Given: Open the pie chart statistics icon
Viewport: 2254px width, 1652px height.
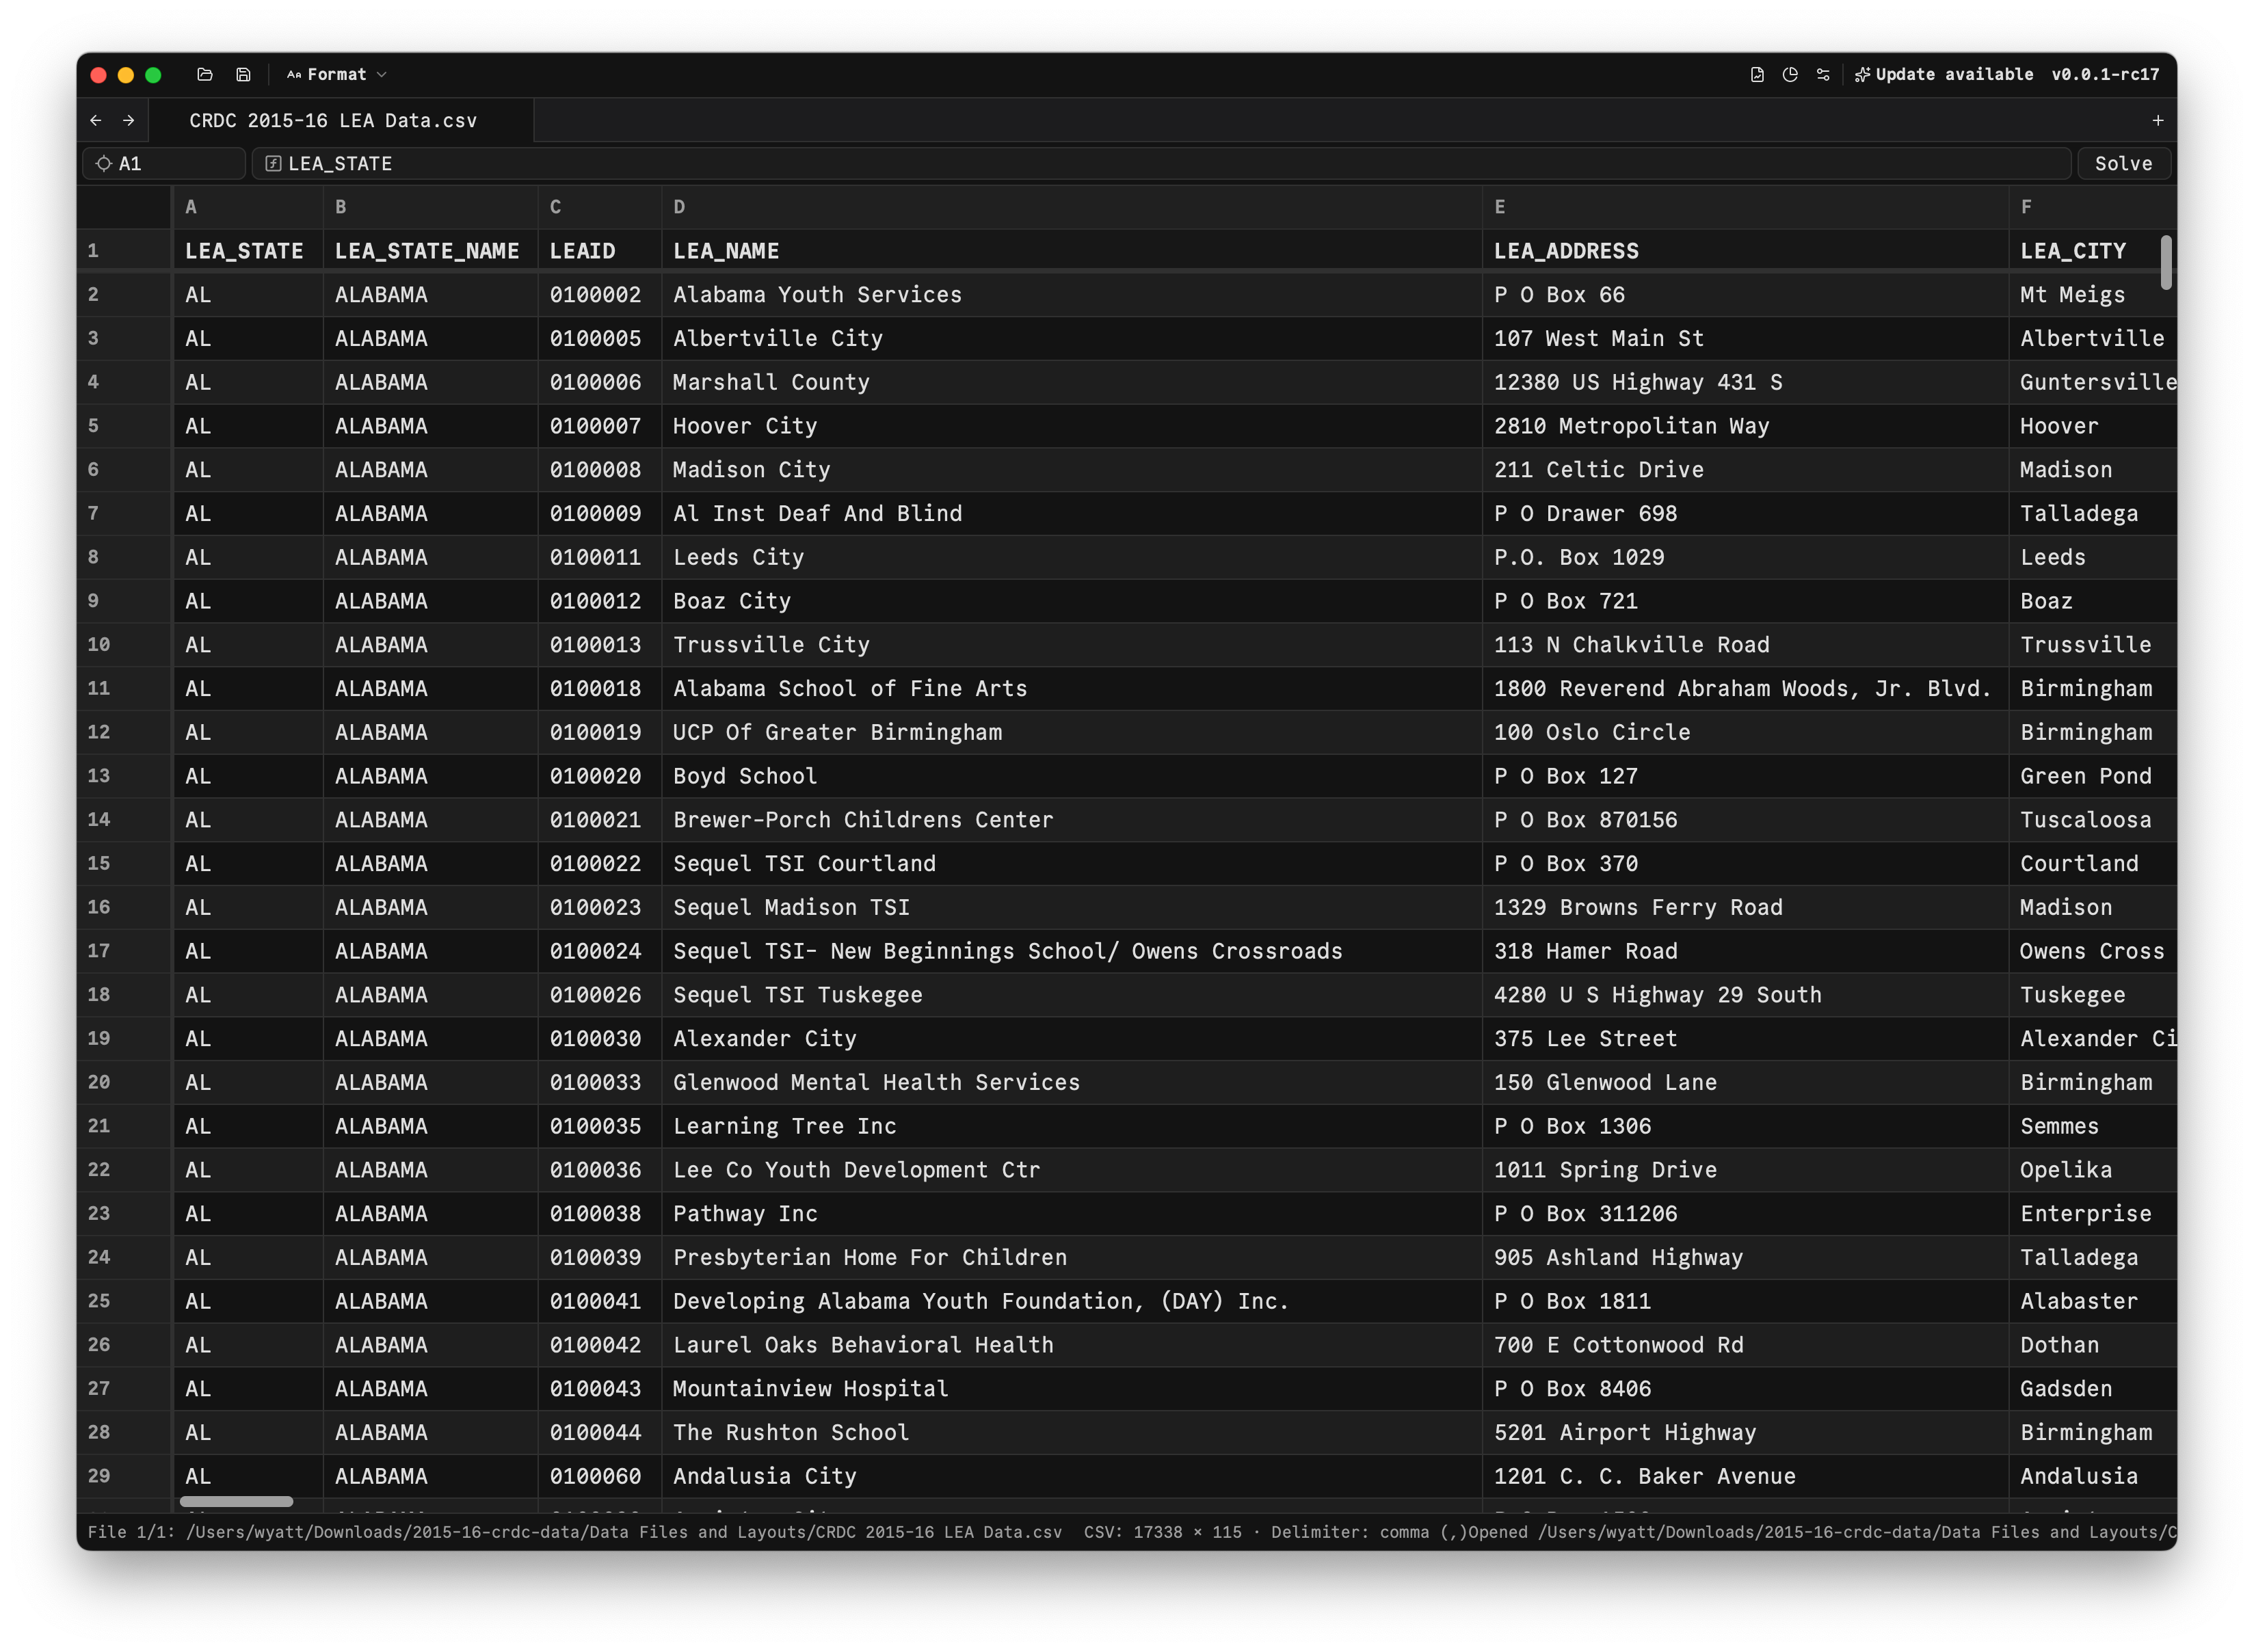Looking at the screenshot, I should (x=1790, y=74).
